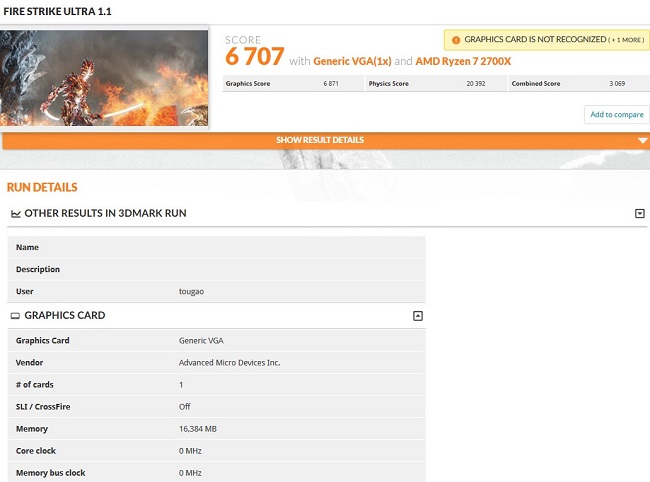Click the chart icon beside Other Results heading
650x482 pixels.
point(16,214)
